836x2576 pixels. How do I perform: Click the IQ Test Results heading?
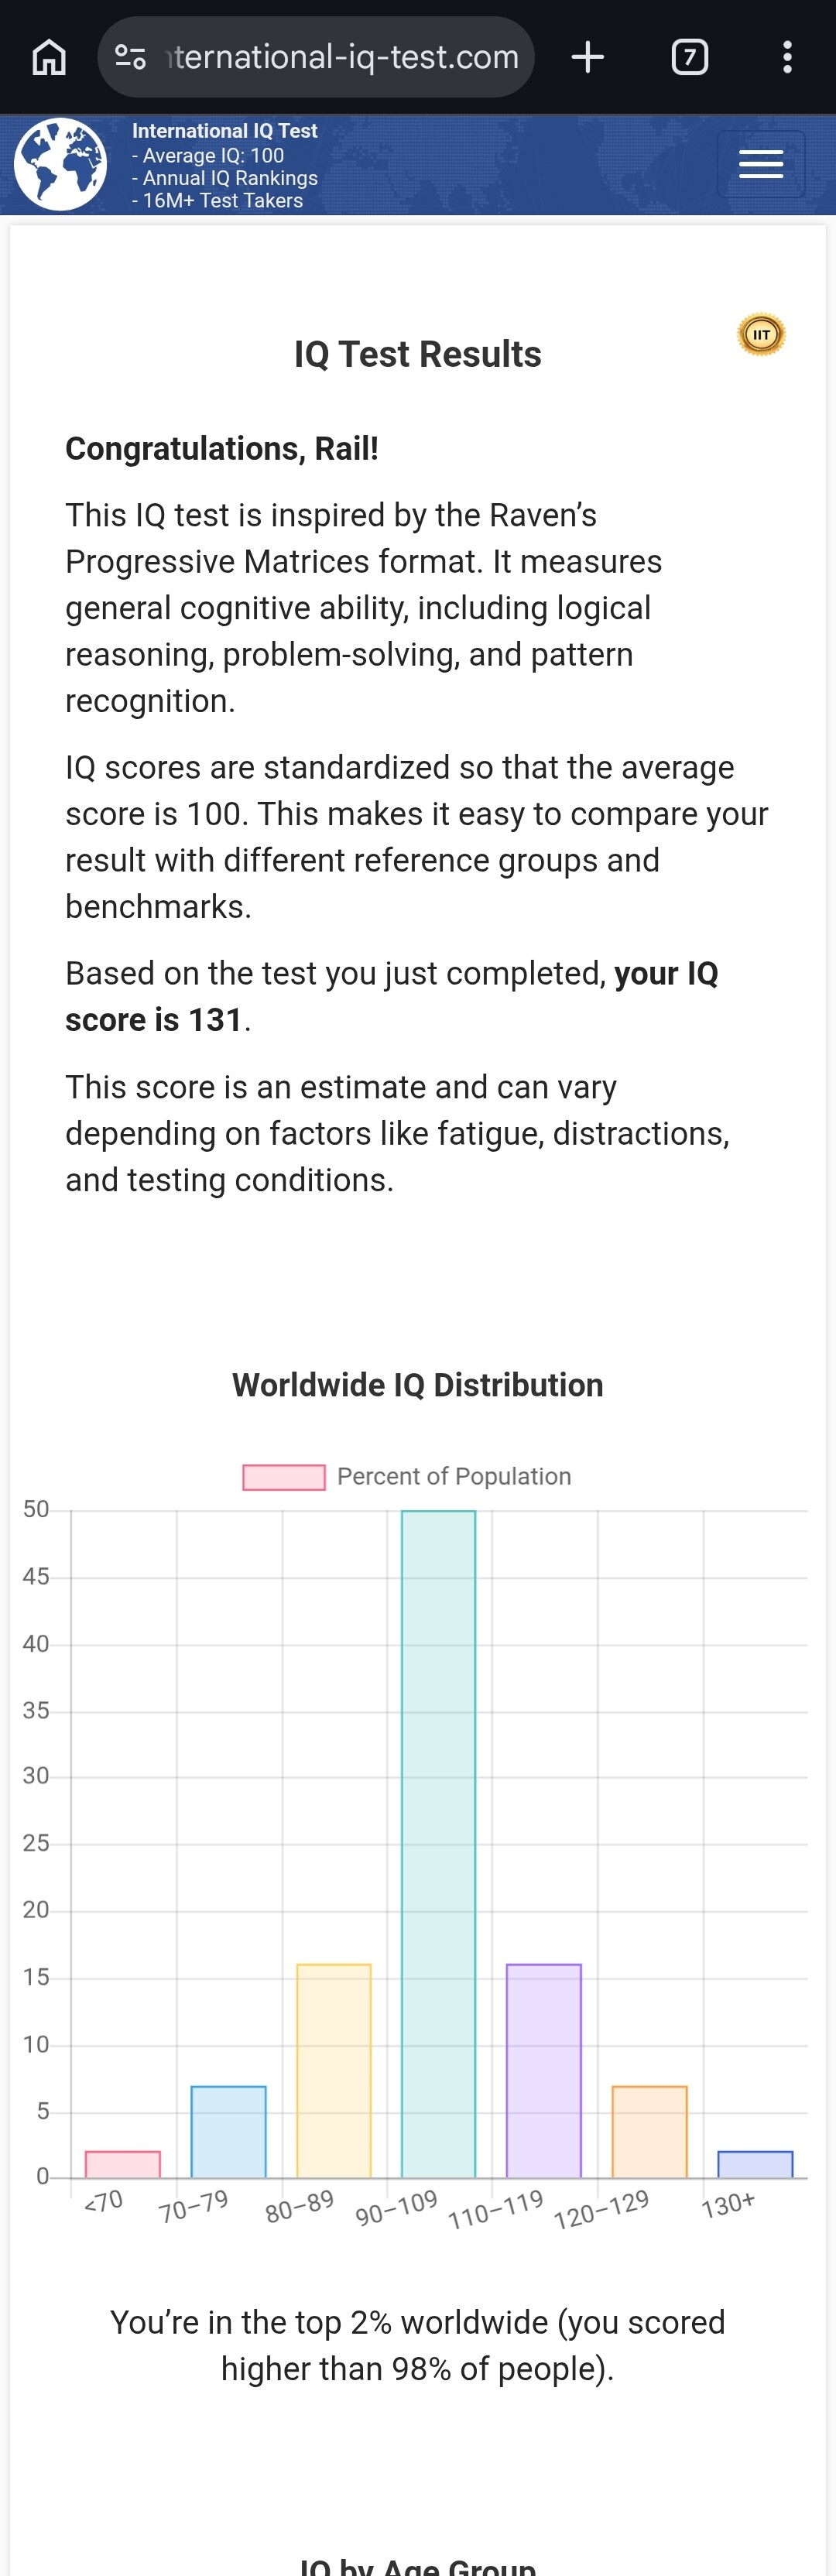coord(417,354)
